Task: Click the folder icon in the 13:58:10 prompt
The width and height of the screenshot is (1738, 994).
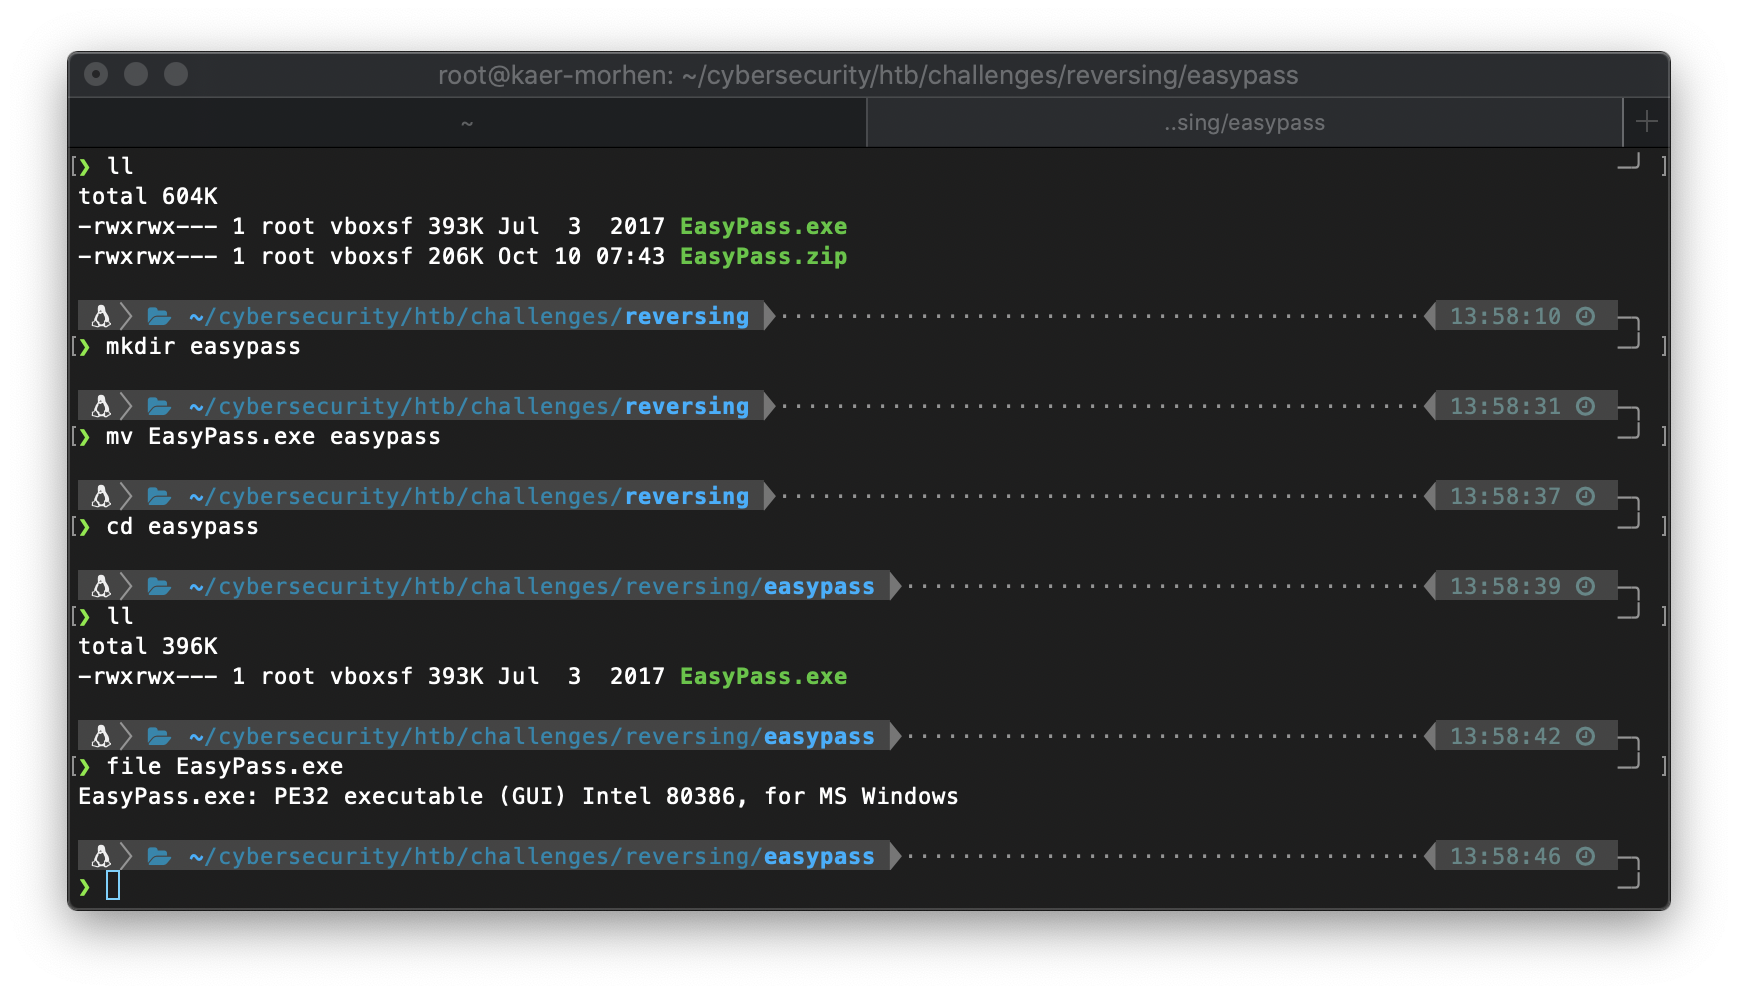Action: pyautogui.click(x=159, y=316)
